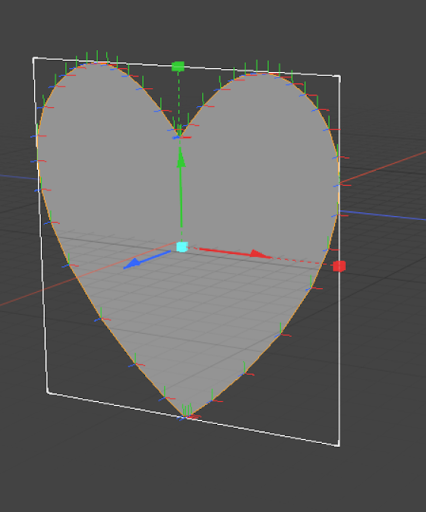Click the red world axis line right of the heart
426x512 pixels.
[x=383, y=168]
